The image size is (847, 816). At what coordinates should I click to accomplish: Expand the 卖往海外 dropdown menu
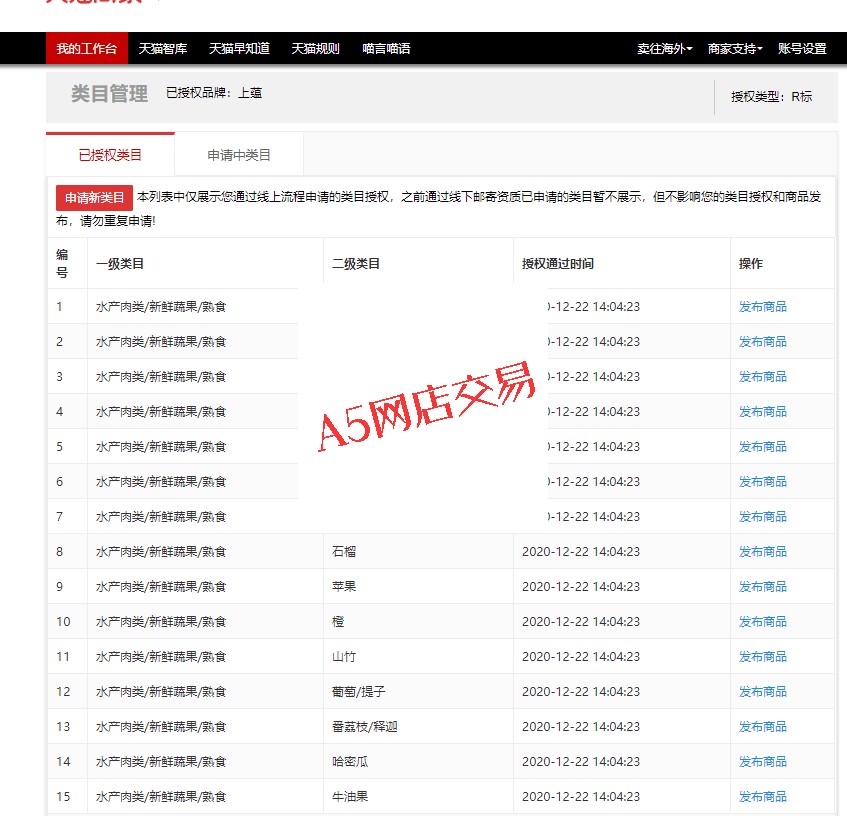664,49
